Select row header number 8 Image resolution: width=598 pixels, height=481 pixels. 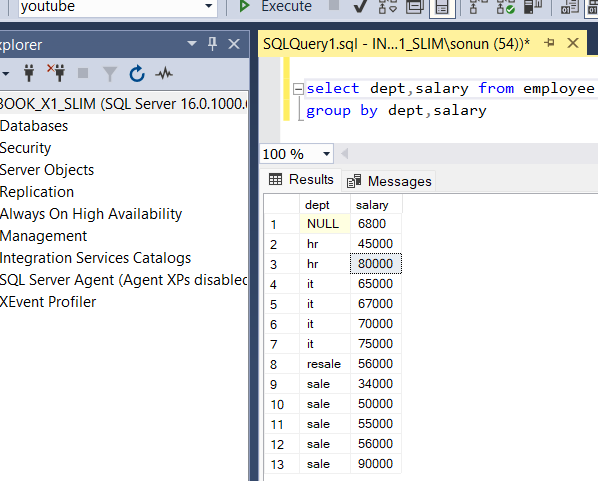(x=282, y=364)
